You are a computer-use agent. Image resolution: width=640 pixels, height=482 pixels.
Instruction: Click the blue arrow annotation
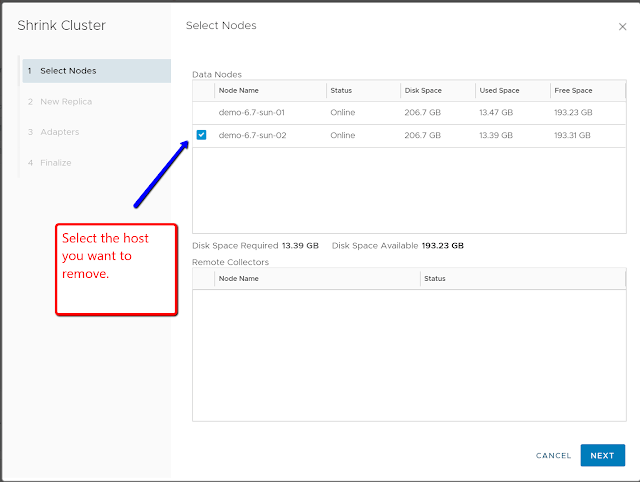click(x=162, y=175)
